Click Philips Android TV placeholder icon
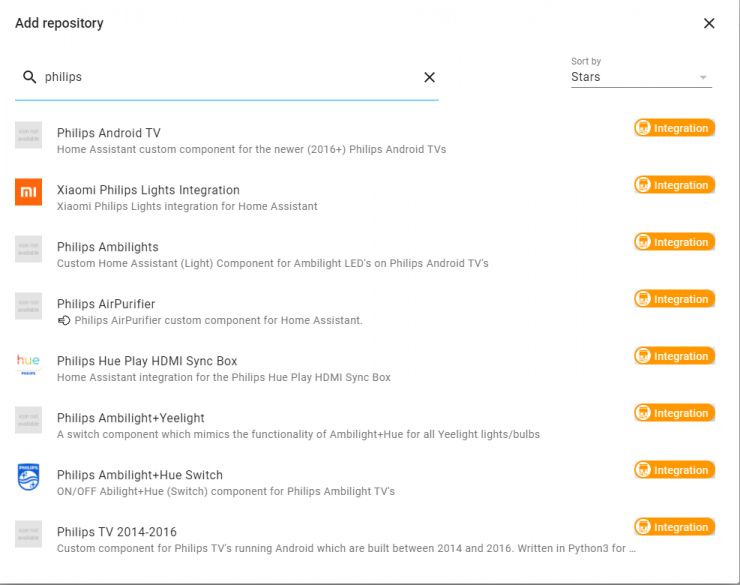The image size is (740, 585). point(29,134)
